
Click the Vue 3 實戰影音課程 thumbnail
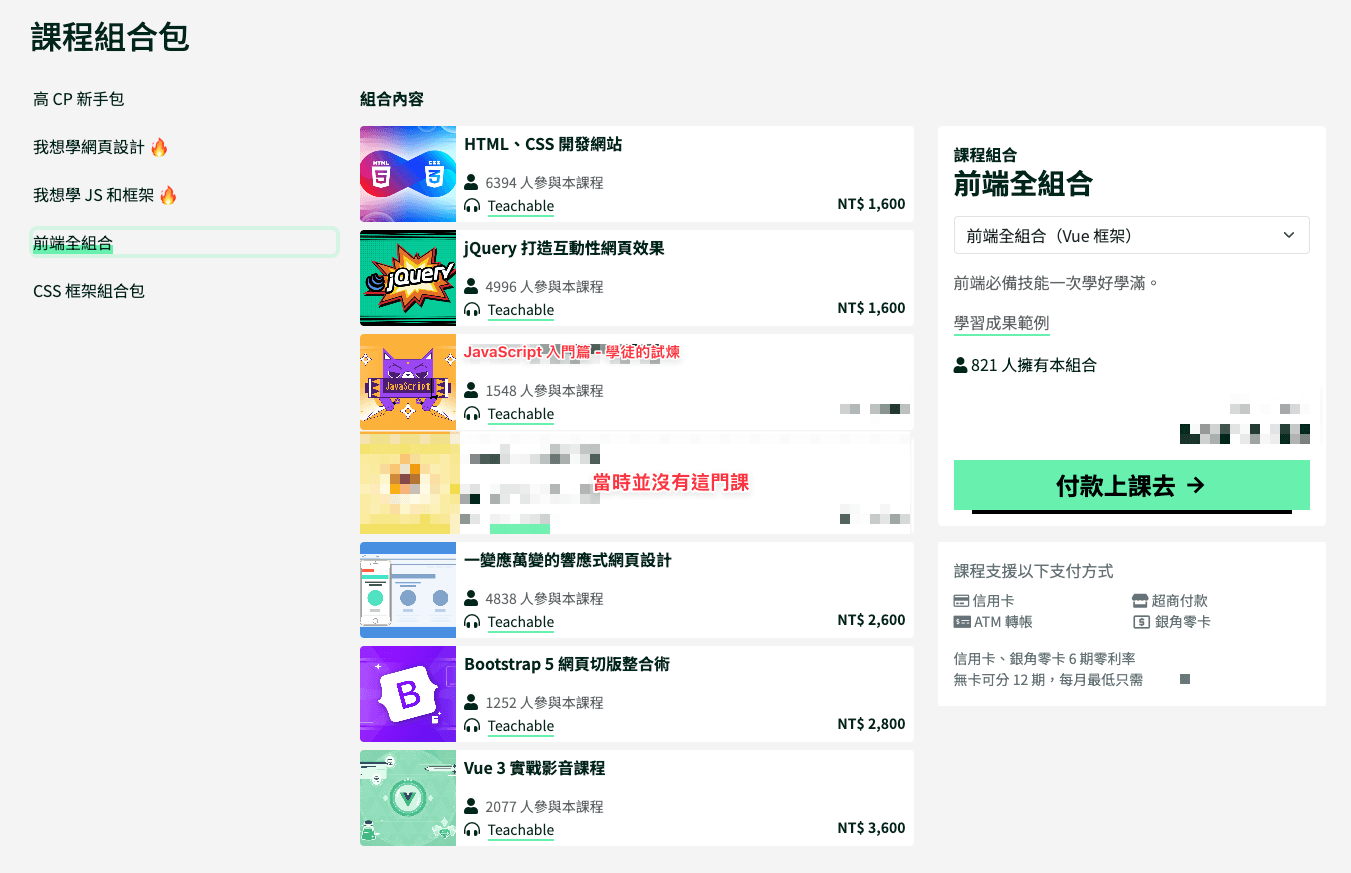(x=408, y=798)
